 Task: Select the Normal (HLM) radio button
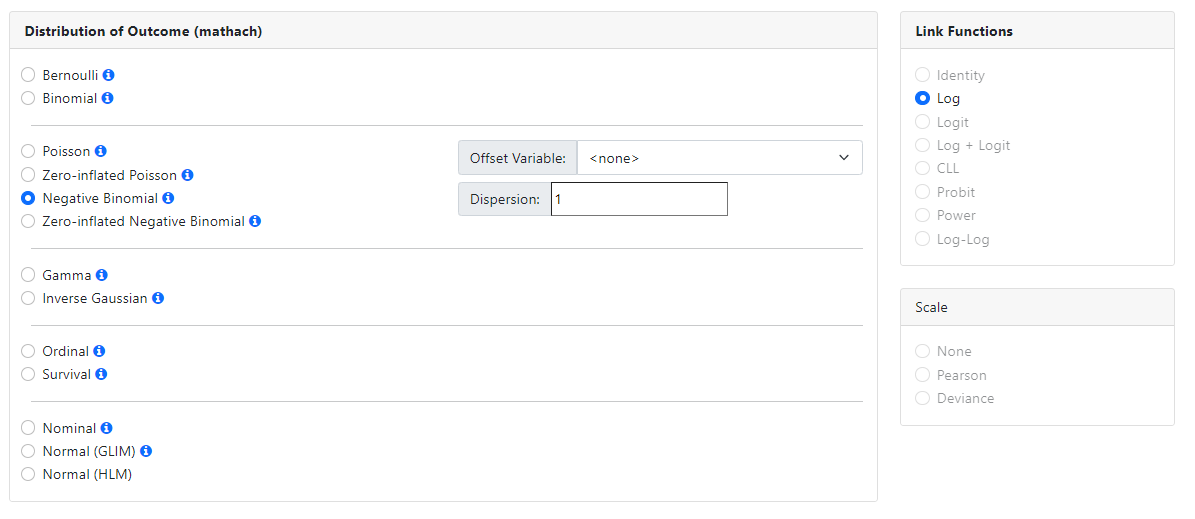pyautogui.click(x=28, y=474)
